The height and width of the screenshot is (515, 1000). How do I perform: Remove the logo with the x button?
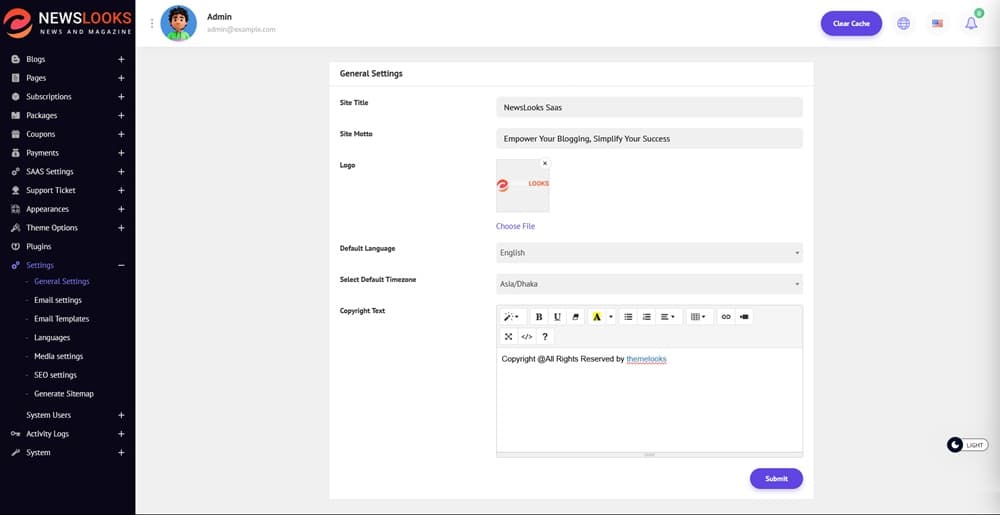545,163
